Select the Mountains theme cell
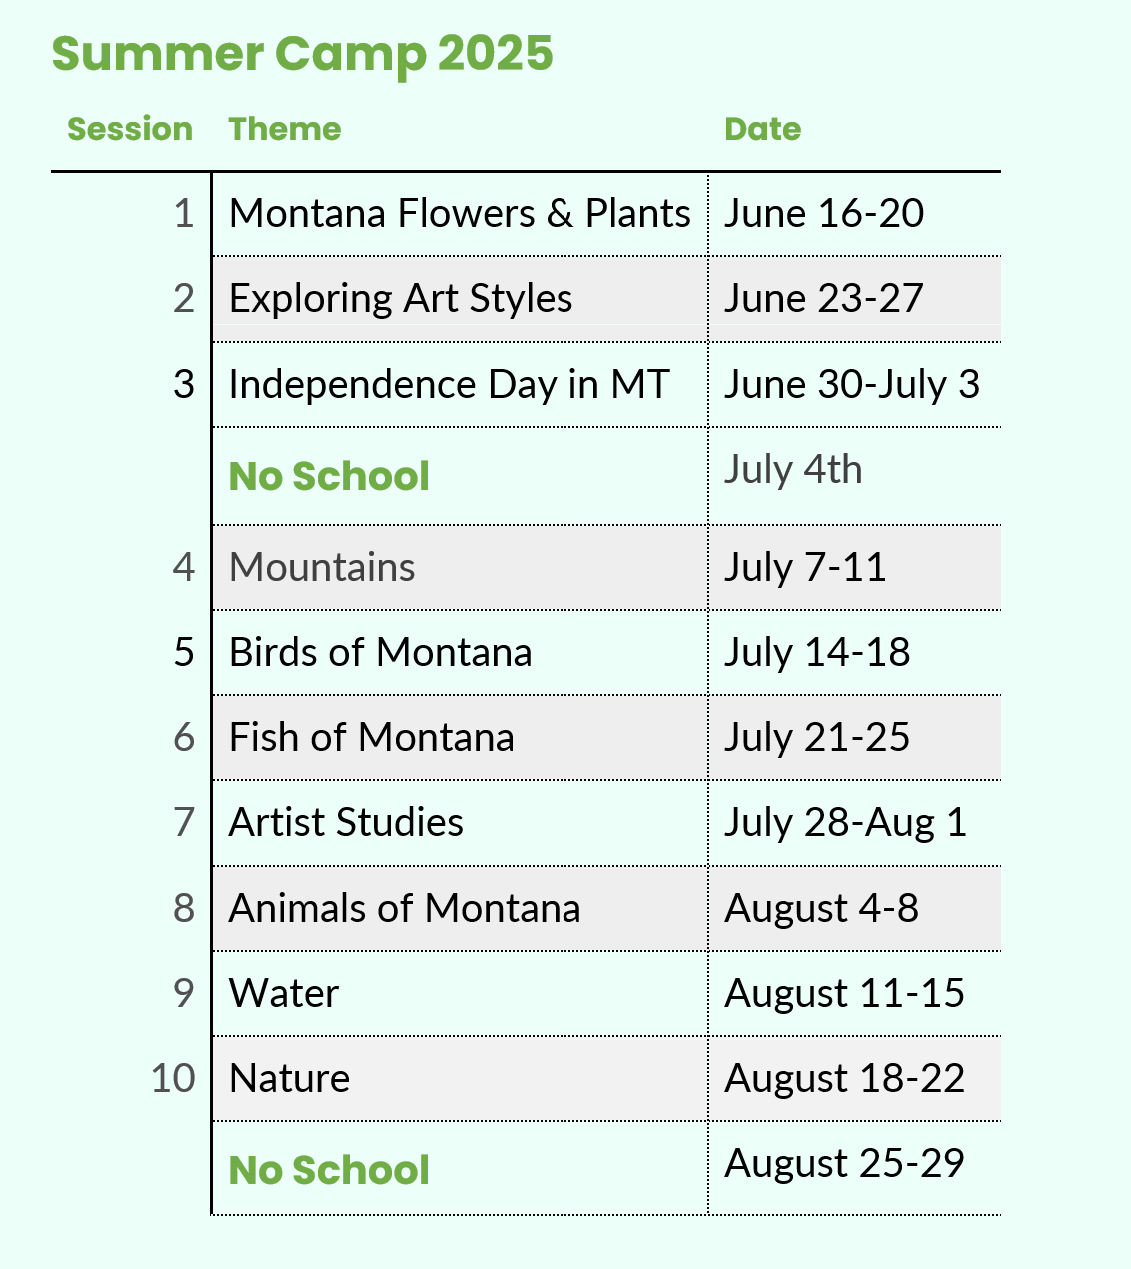This screenshot has height=1269, width=1131. coord(322,568)
